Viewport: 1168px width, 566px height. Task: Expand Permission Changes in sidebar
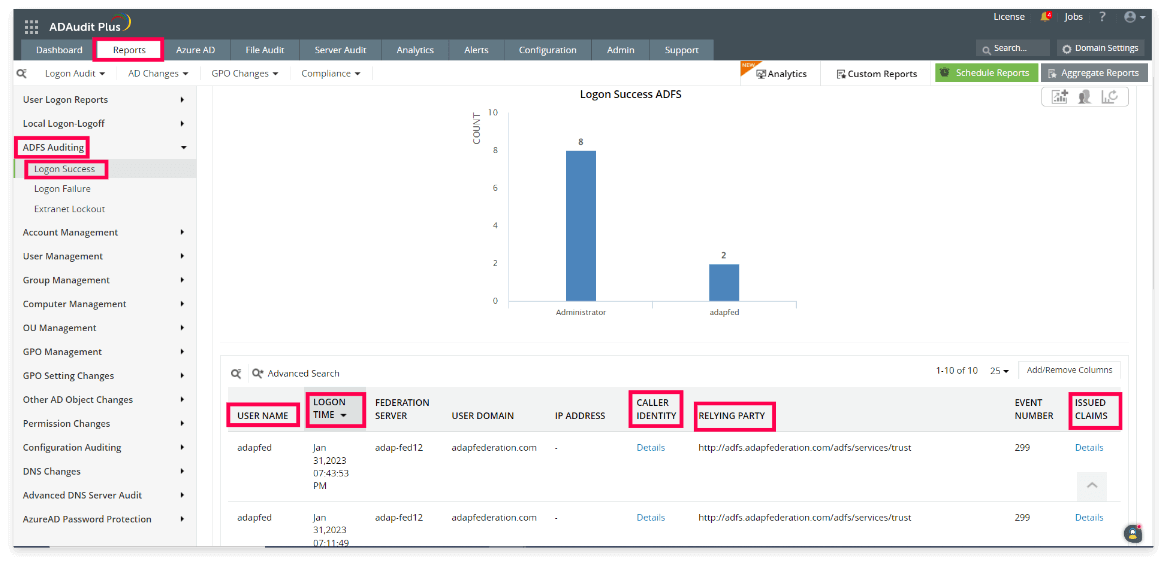pos(104,424)
